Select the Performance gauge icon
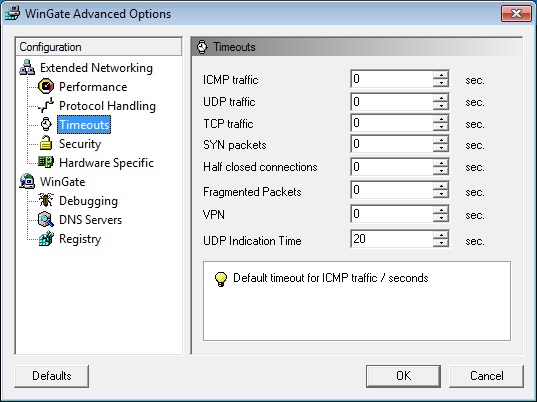The image size is (537, 402). tap(46, 86)
